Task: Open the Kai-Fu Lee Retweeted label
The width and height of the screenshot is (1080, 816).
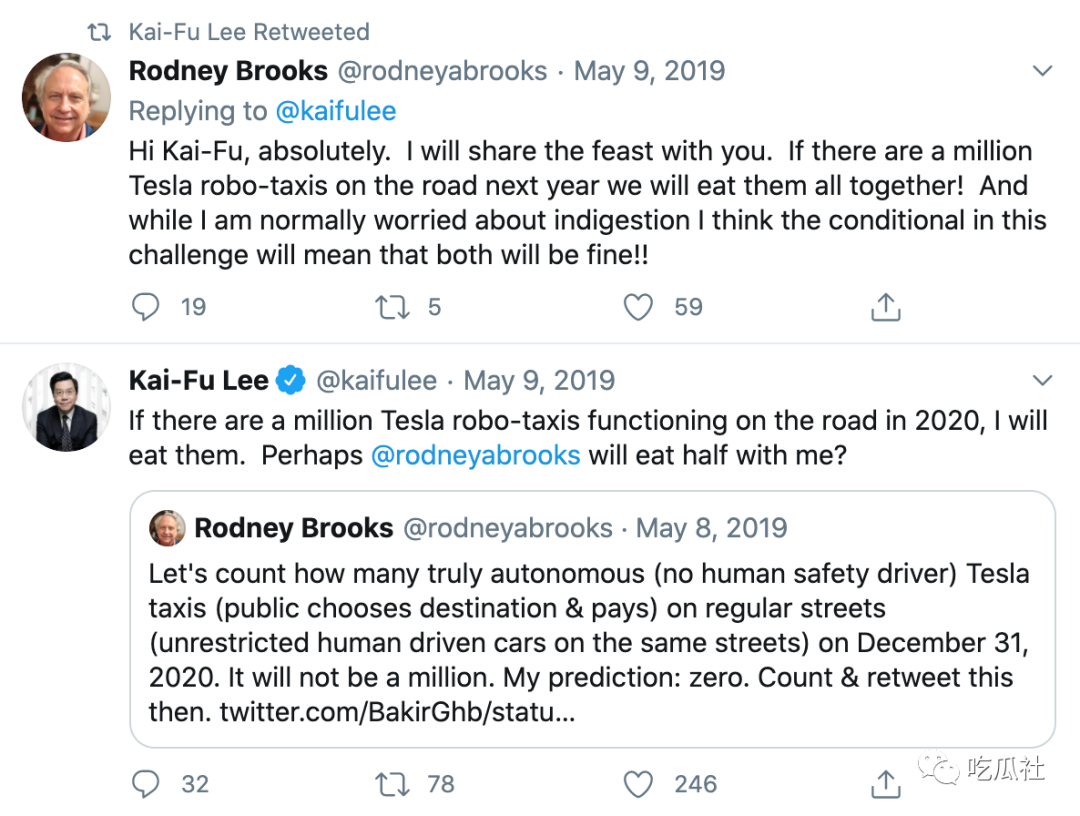Action: pos(249,32)
